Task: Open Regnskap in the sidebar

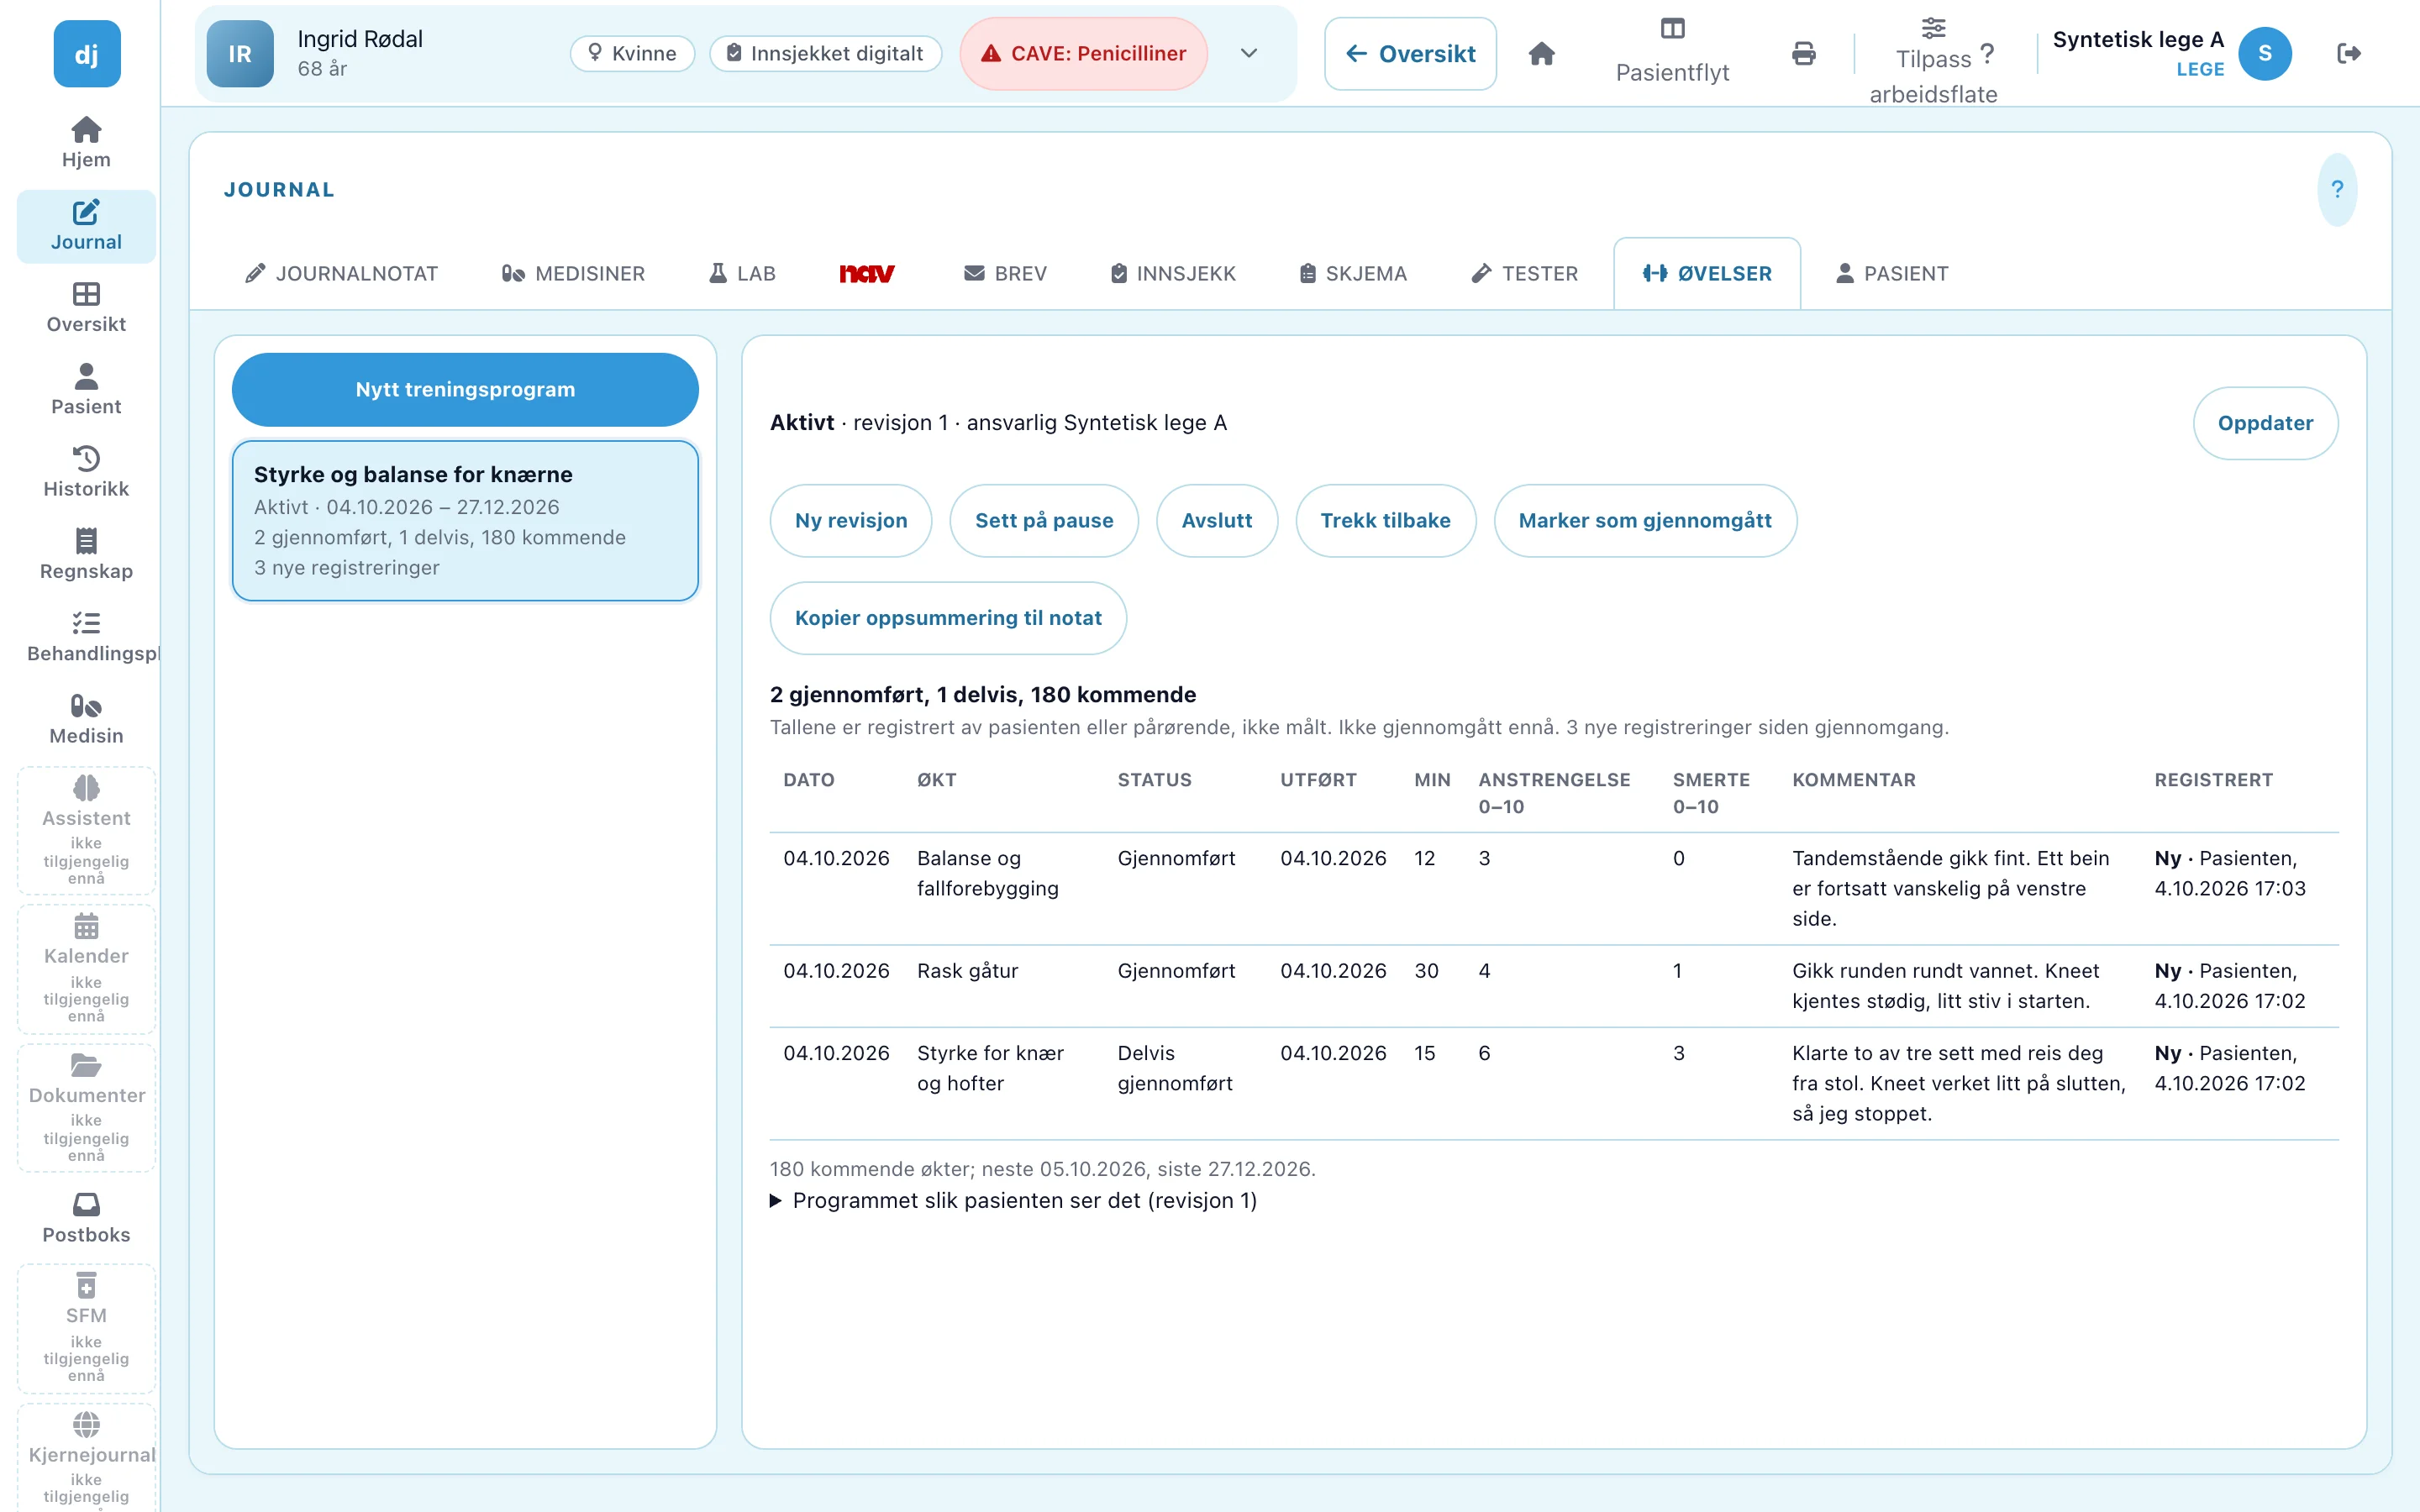Action: click(x=86, y=554)
